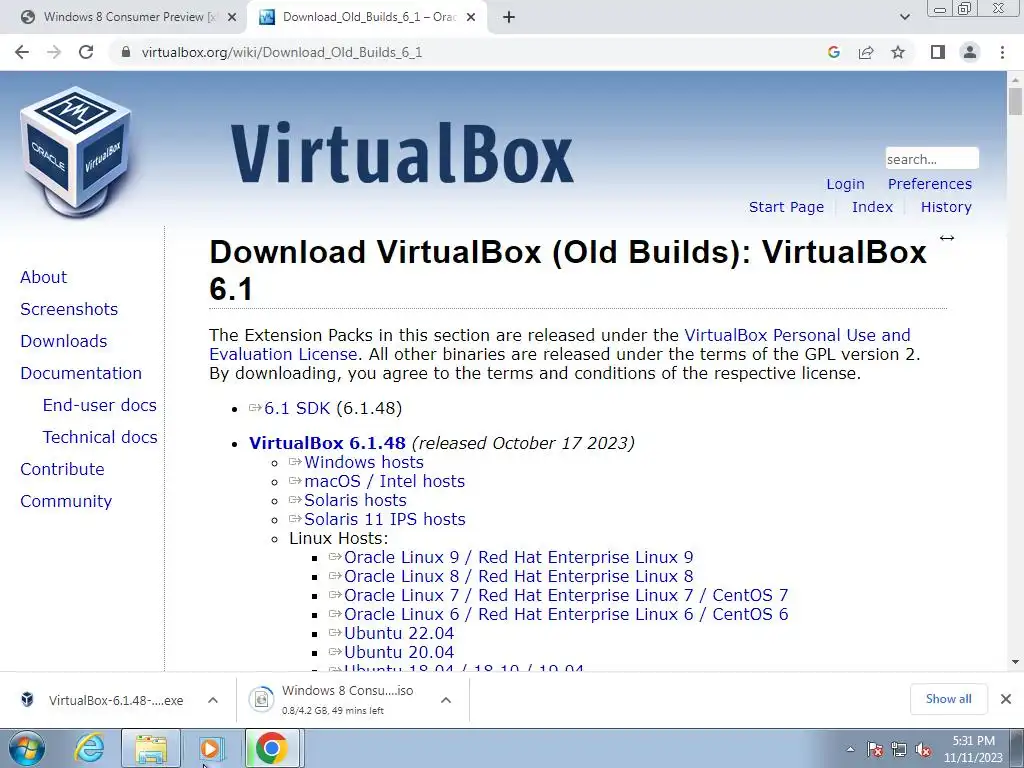This screenshot has height=768, width=1024.
Task: Expand the tab search chevron
Action: tap(904, 18)
